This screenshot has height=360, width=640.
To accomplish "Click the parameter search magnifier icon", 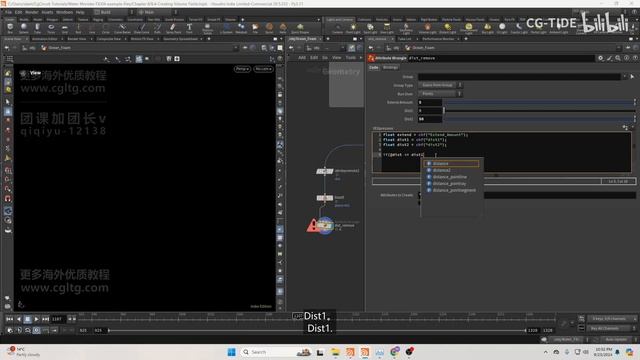I will (x=618, y=58).
